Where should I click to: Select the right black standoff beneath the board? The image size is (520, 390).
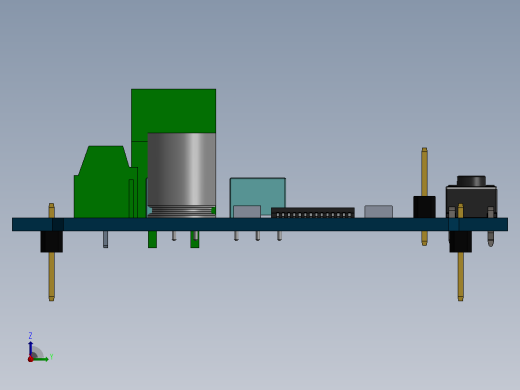[x=460, y=241]
